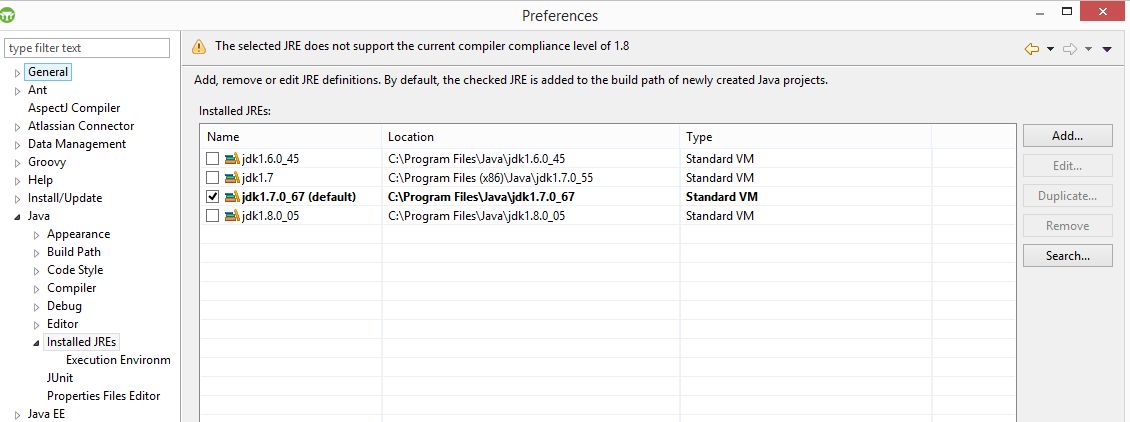Screen dimensions: 1130x422
Task: Open the preferences view menu triangle
Action: click(x=1108, y=49)
